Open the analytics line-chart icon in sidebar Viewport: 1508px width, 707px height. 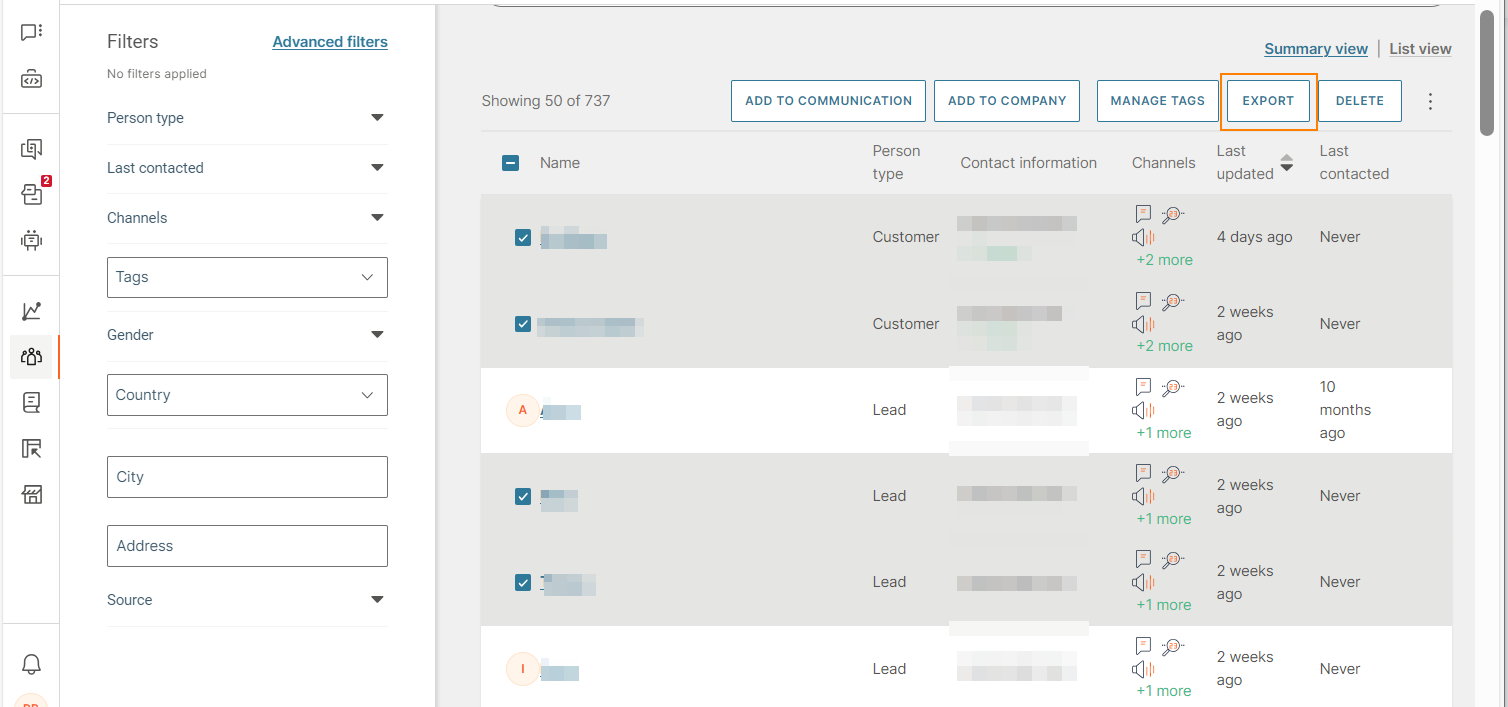[32, 311]
